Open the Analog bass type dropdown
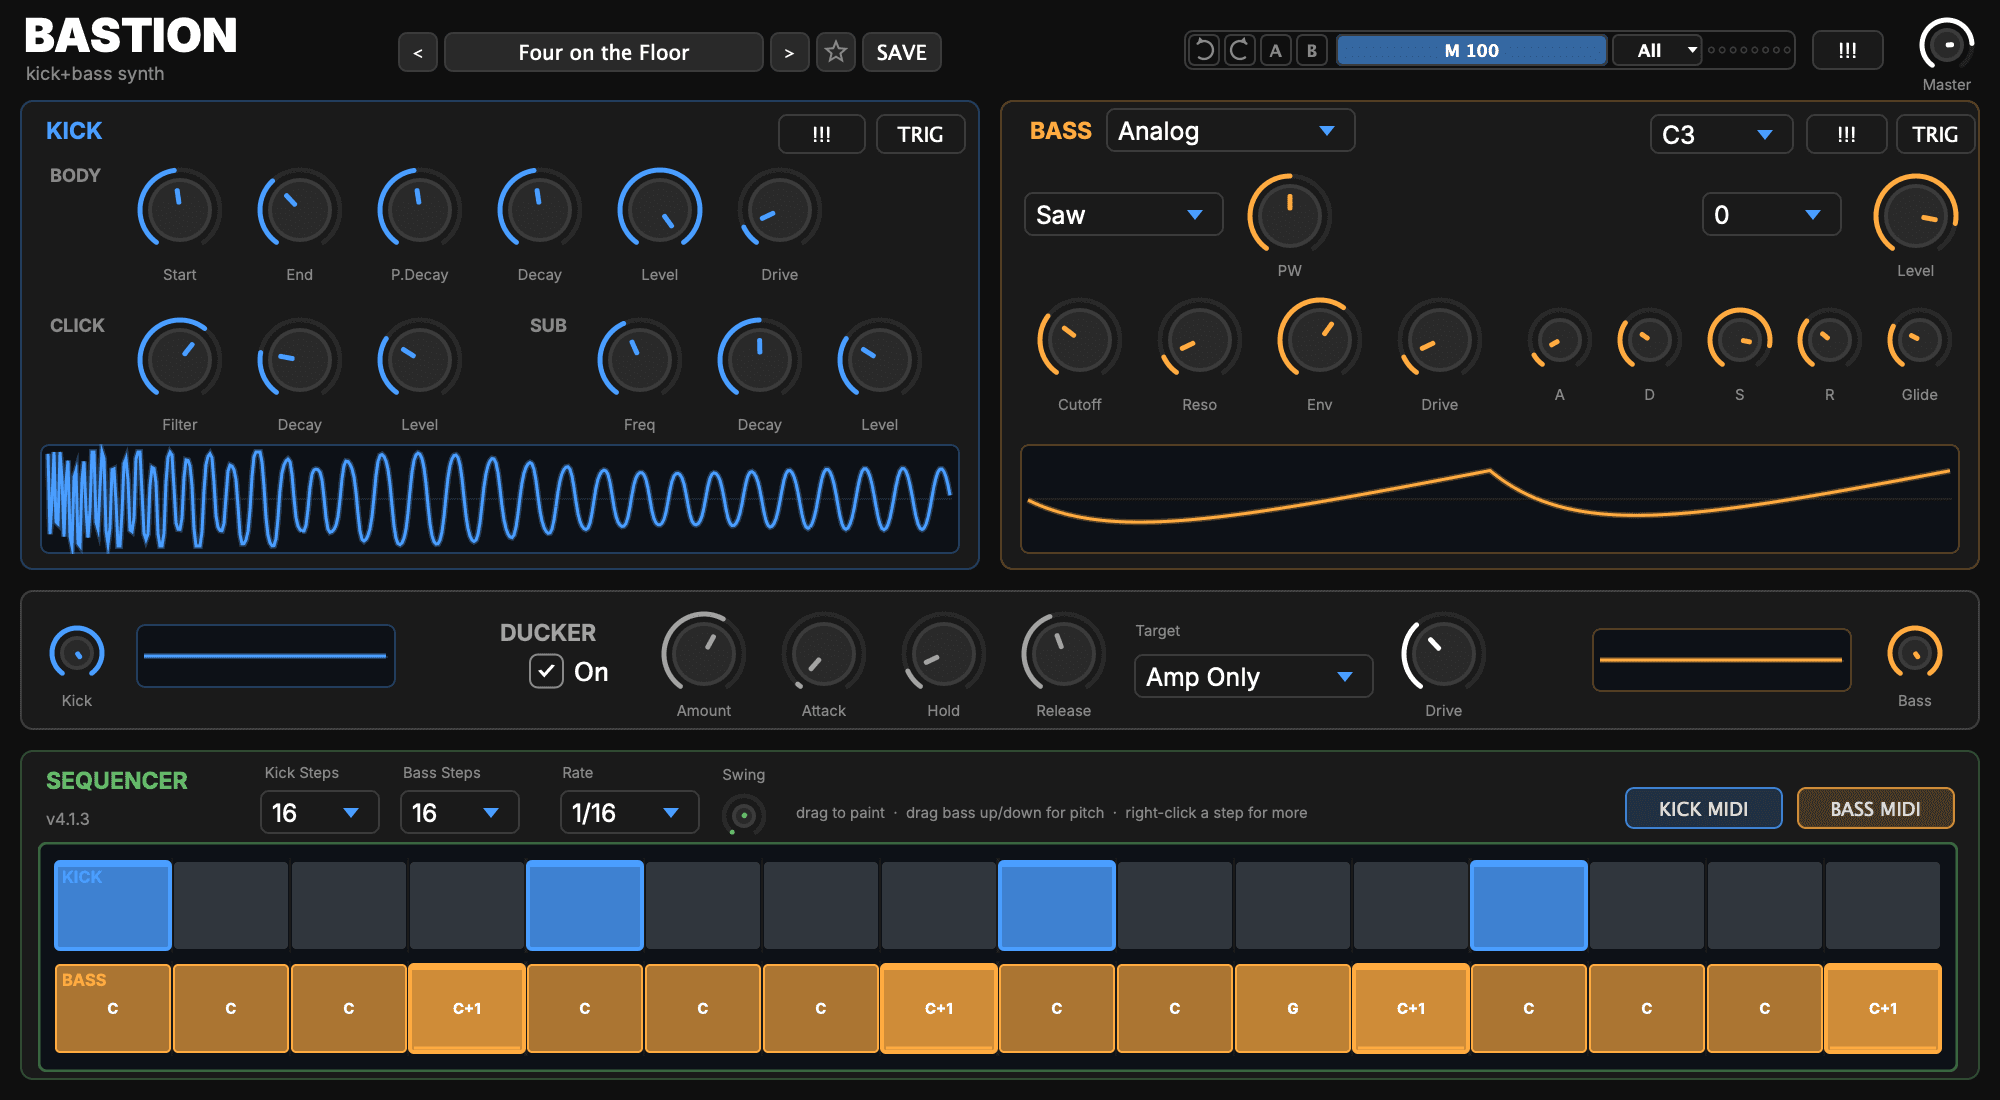The height and width of the screenshot is (1100, 2000). [1230, 131]
